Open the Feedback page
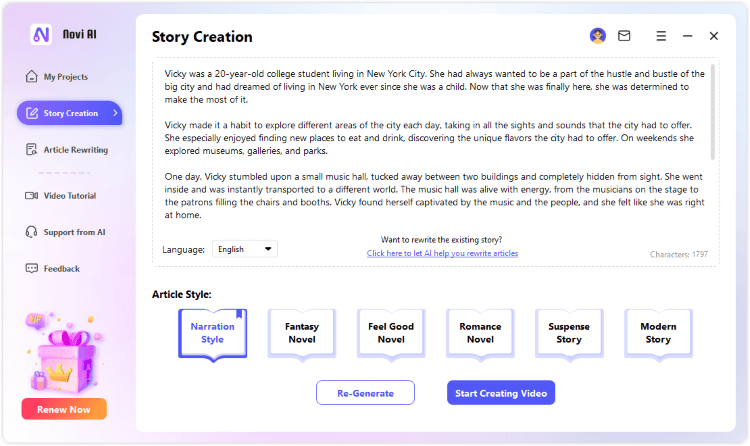750x446 pixels. [x=53, y=268]
